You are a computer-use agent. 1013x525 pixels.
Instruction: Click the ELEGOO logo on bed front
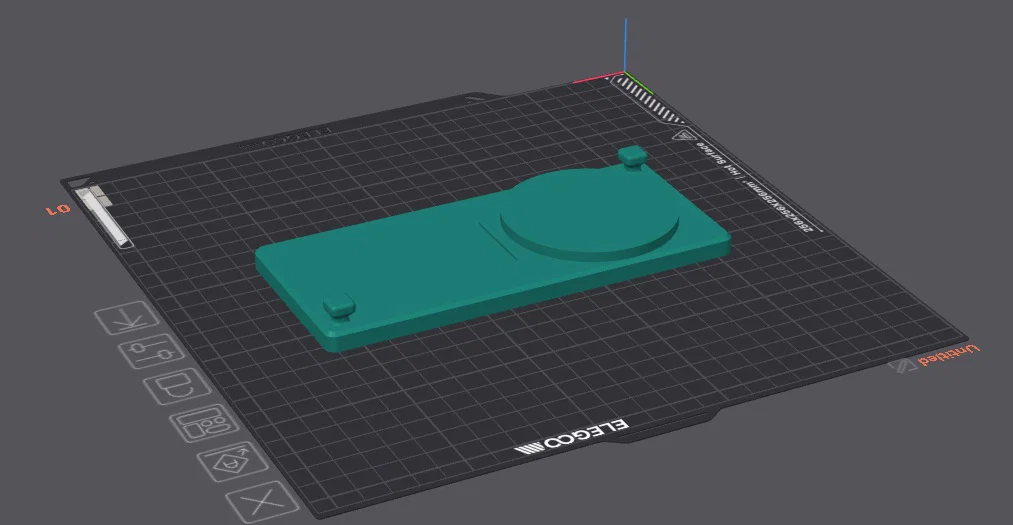[x=571, y=437]
